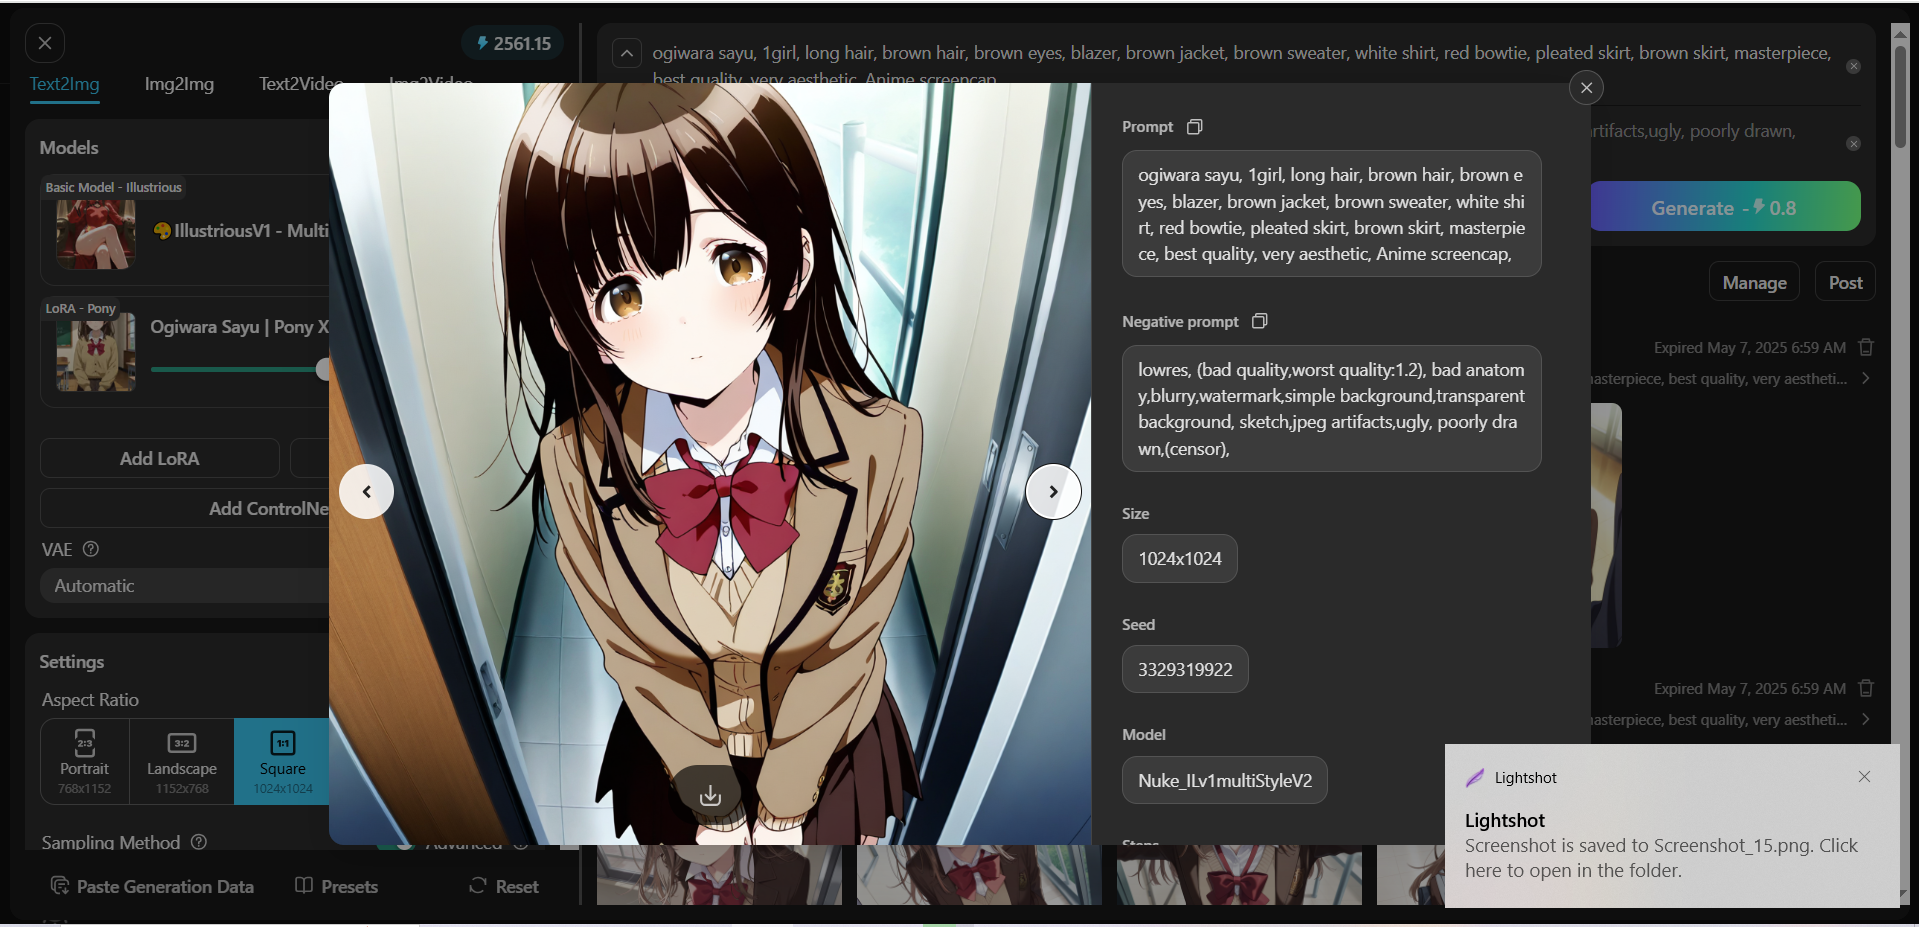Select the Portrait aspect ratio

pyautogui.click(x=84, y=761)
